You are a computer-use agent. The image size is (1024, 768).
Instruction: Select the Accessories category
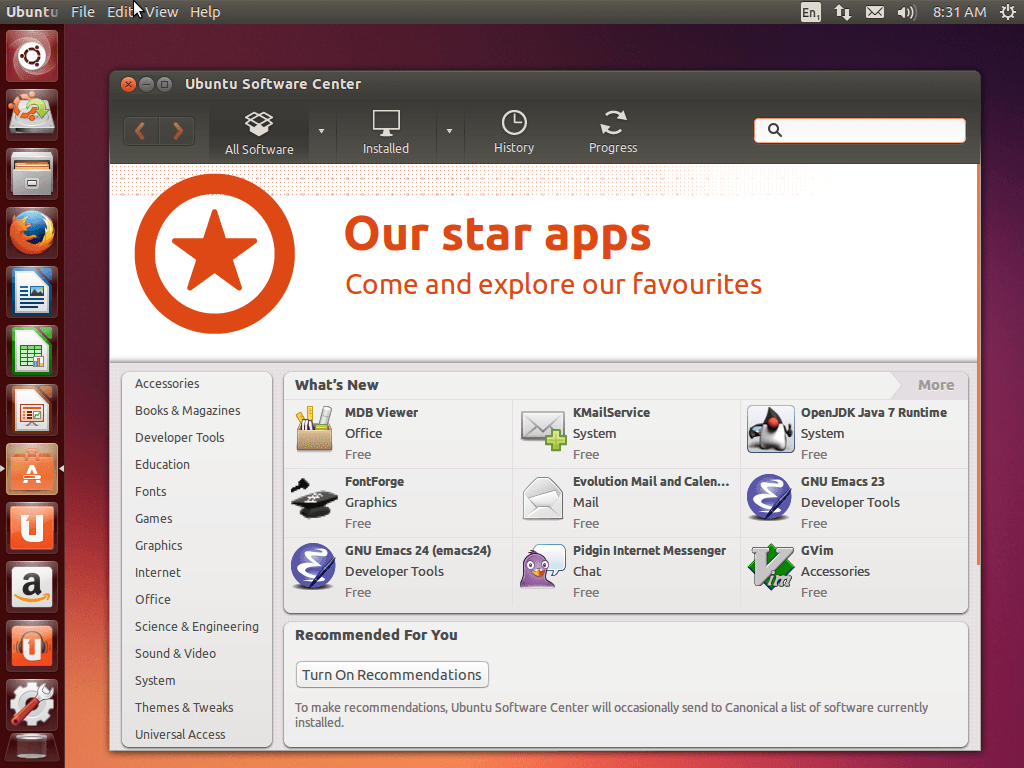pos(167,383)
